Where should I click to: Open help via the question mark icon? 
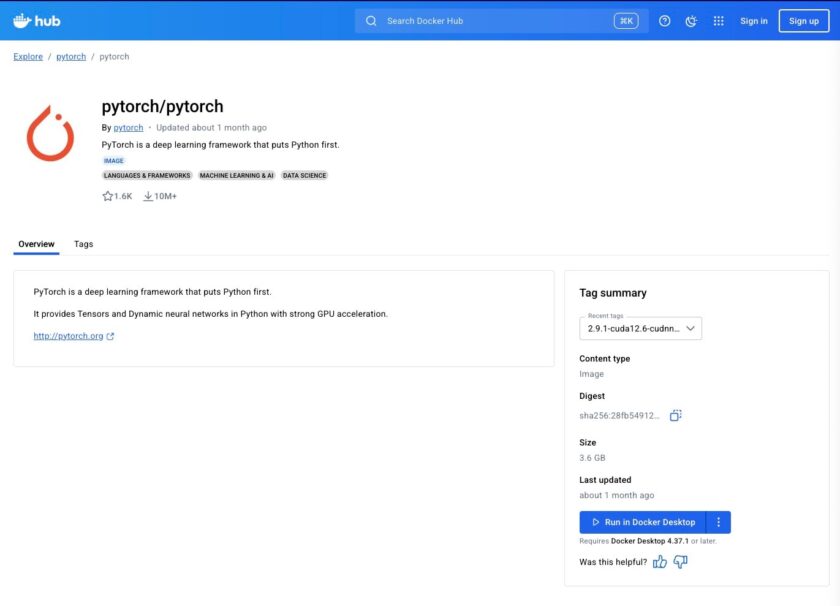pos(663,20)
